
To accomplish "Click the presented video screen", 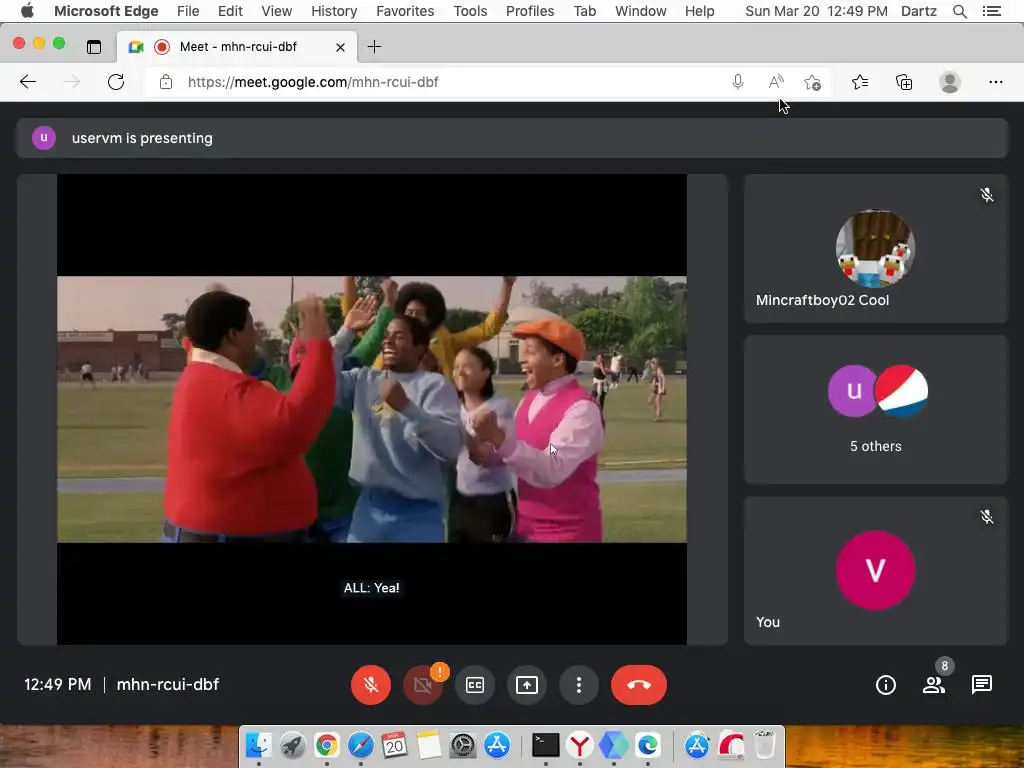I will click(x=372, y=409).
